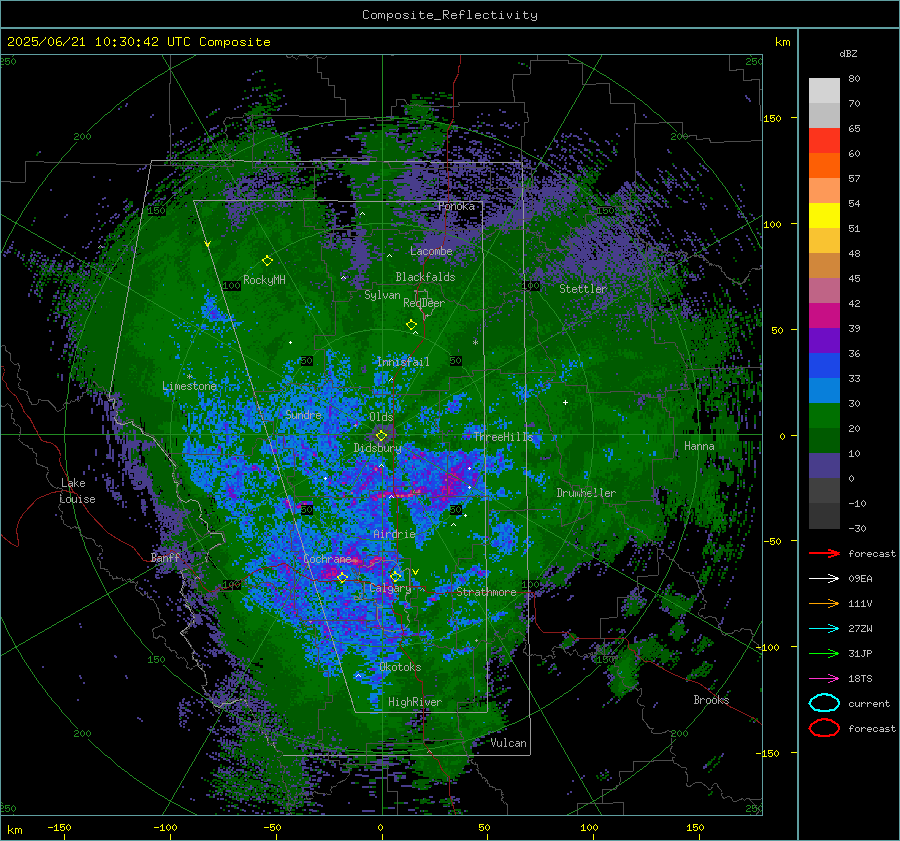Click the red 60 dBZ color swatch
Screen dimensions: 900x841
tap(824, 141)
